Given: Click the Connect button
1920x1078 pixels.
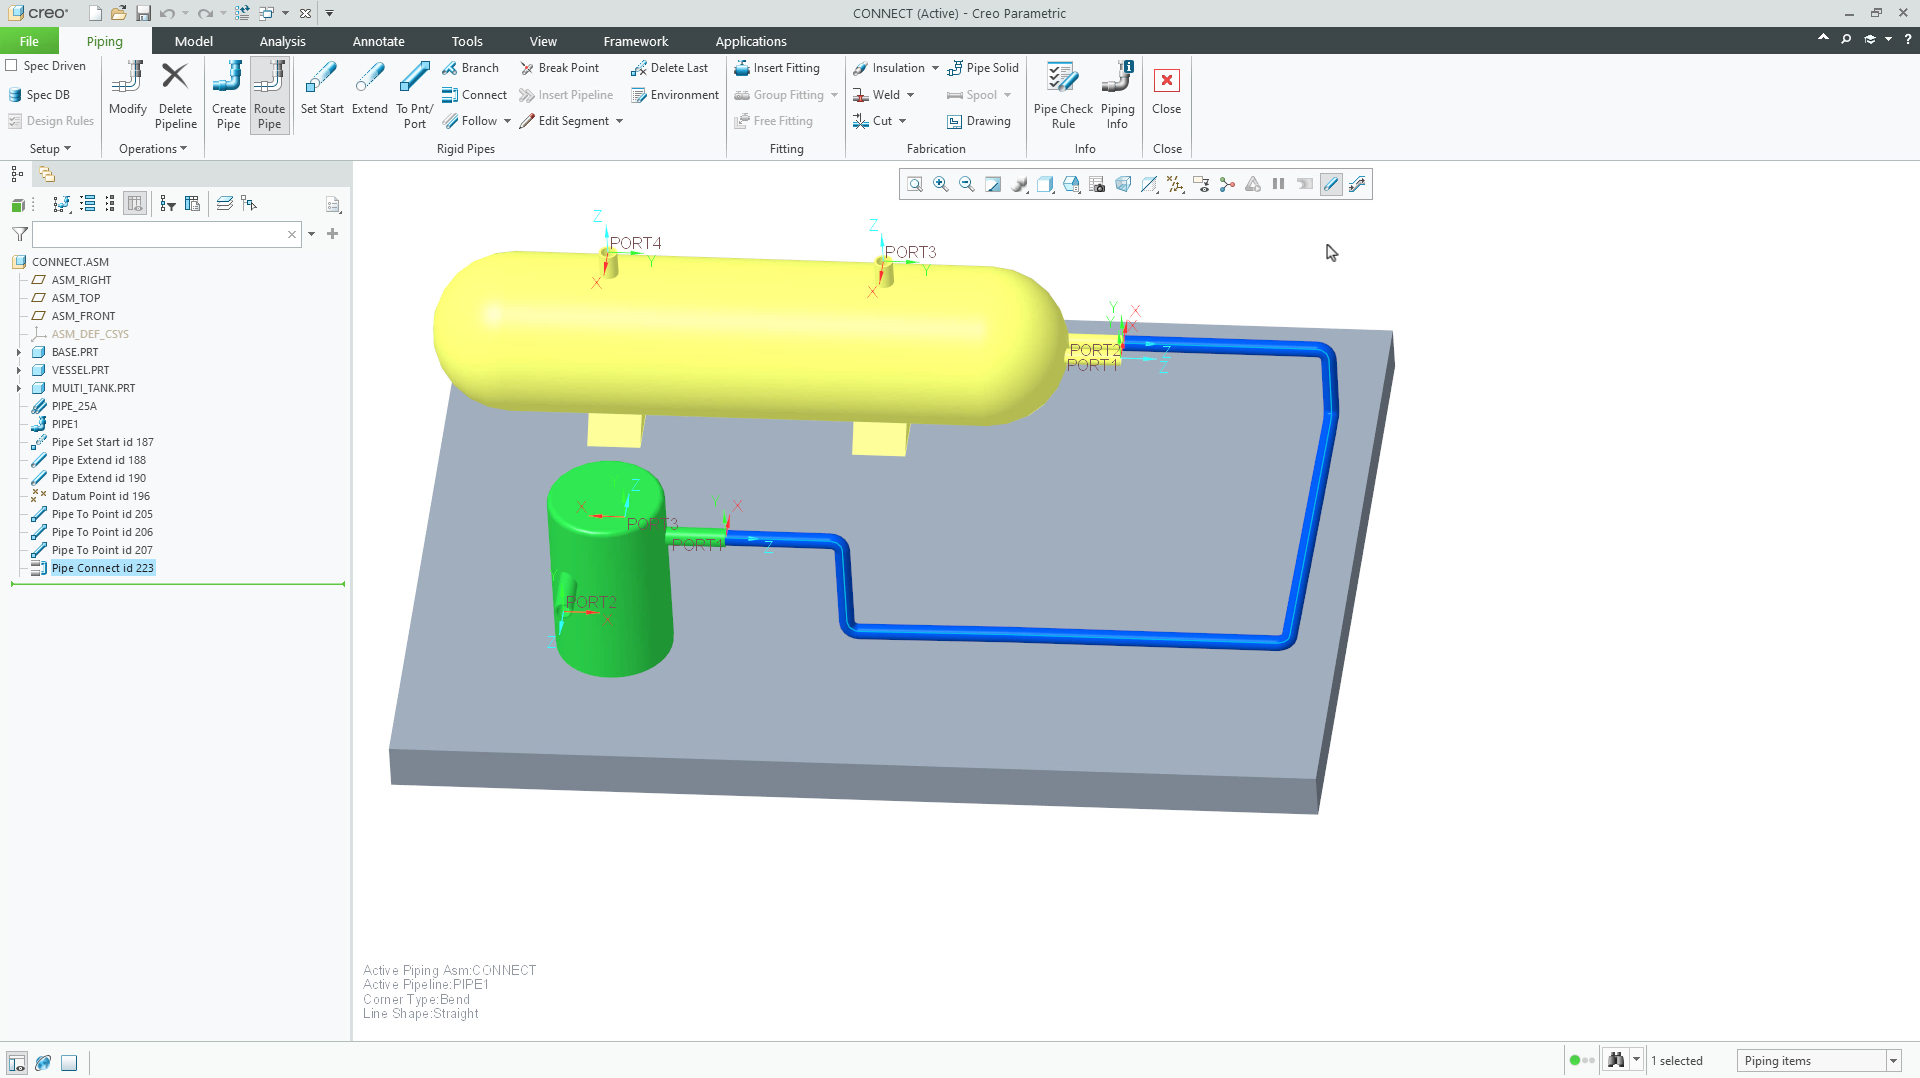Looking at the screenshot, I should click(x=474, y=95).
